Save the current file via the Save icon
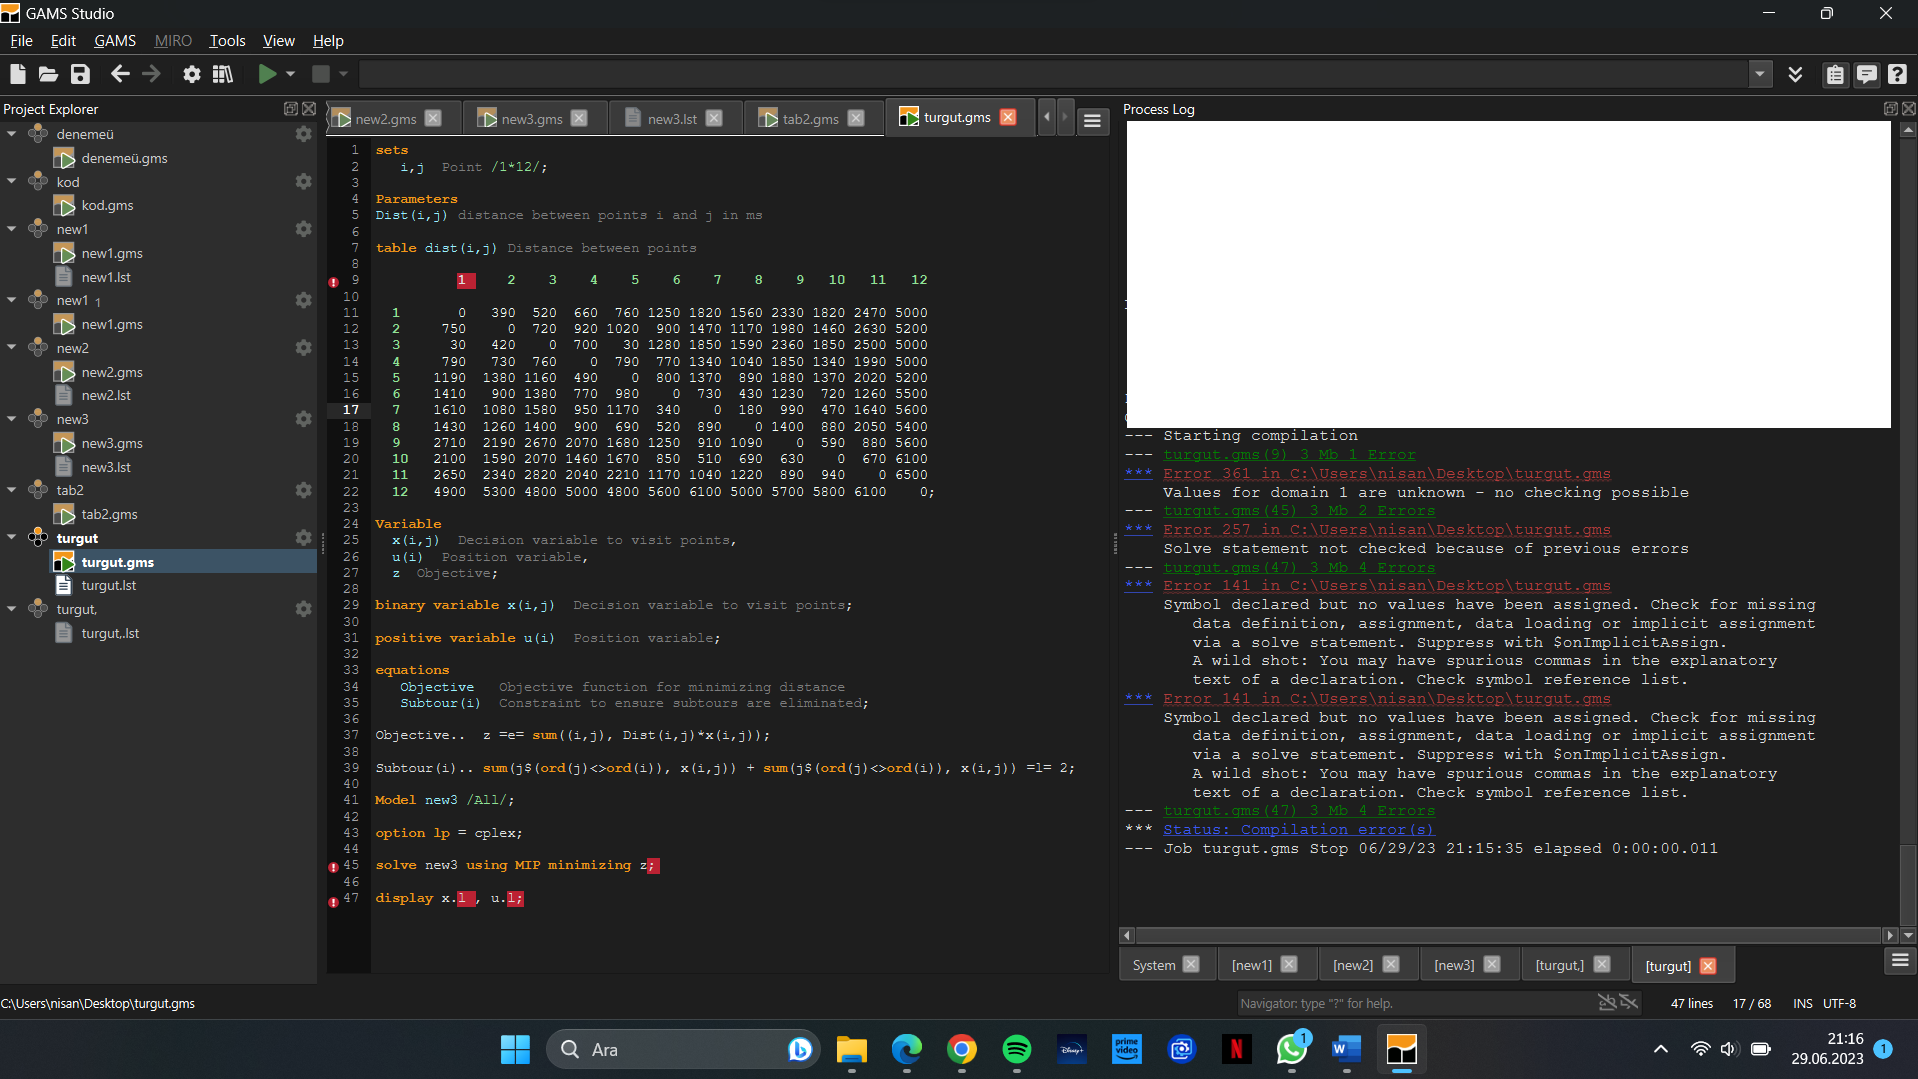The image size is (1918, 1079). click(80, 73)
